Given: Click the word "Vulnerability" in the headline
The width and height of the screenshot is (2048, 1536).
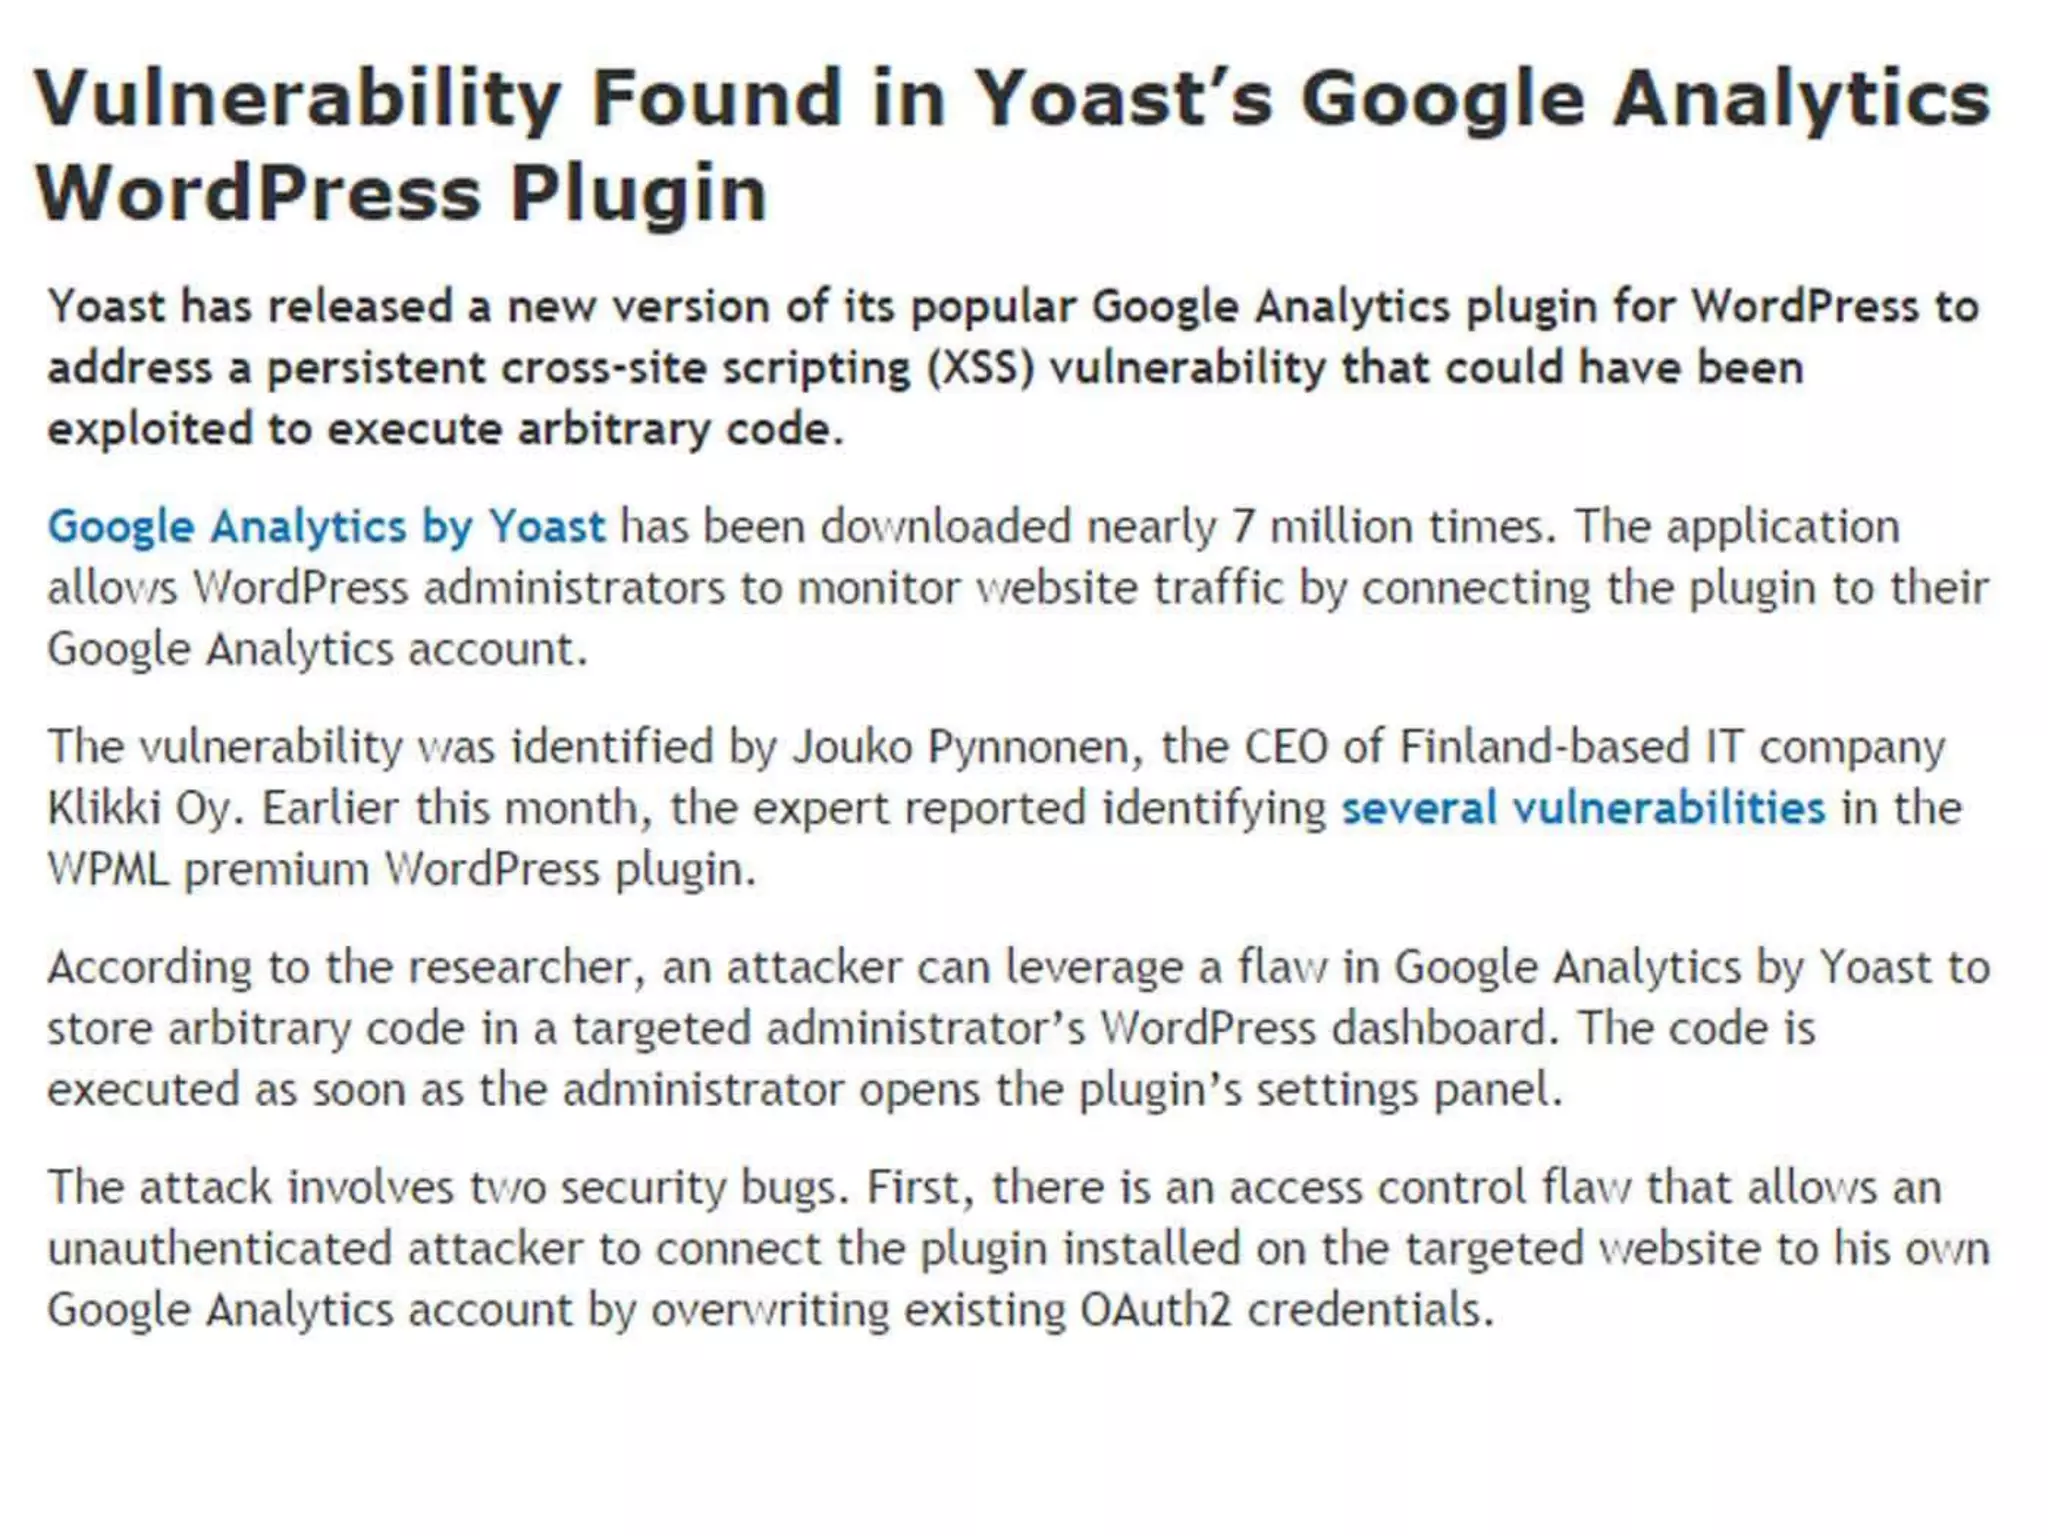Looking at the screenshot, I should (x=298, y=98).
